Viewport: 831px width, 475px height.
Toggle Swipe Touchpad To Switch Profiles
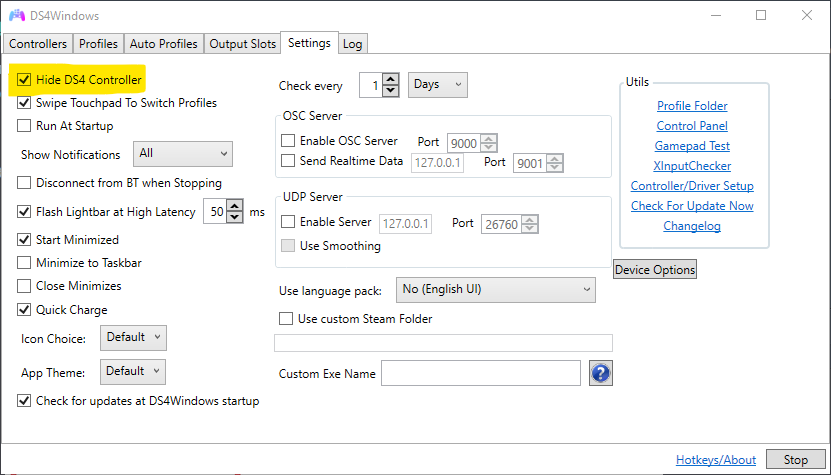coord(24,103)
